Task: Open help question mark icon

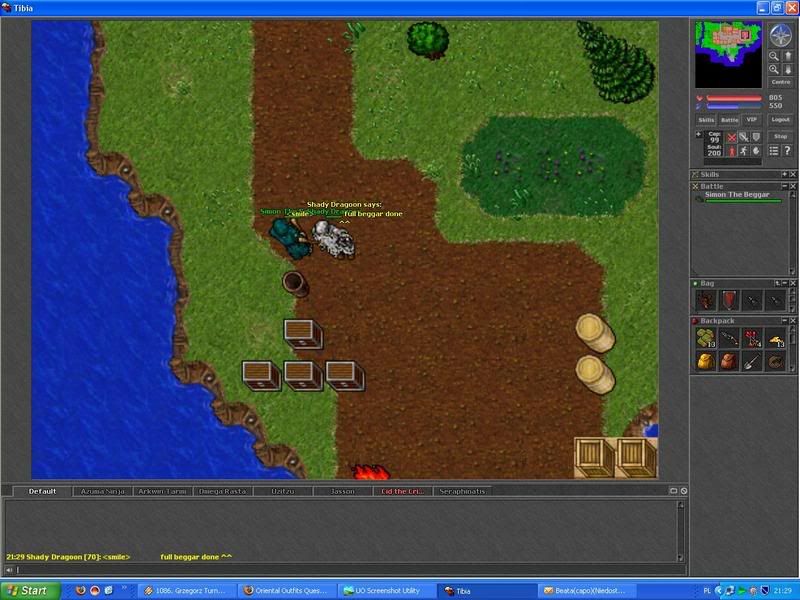Action: click(787, 151)
